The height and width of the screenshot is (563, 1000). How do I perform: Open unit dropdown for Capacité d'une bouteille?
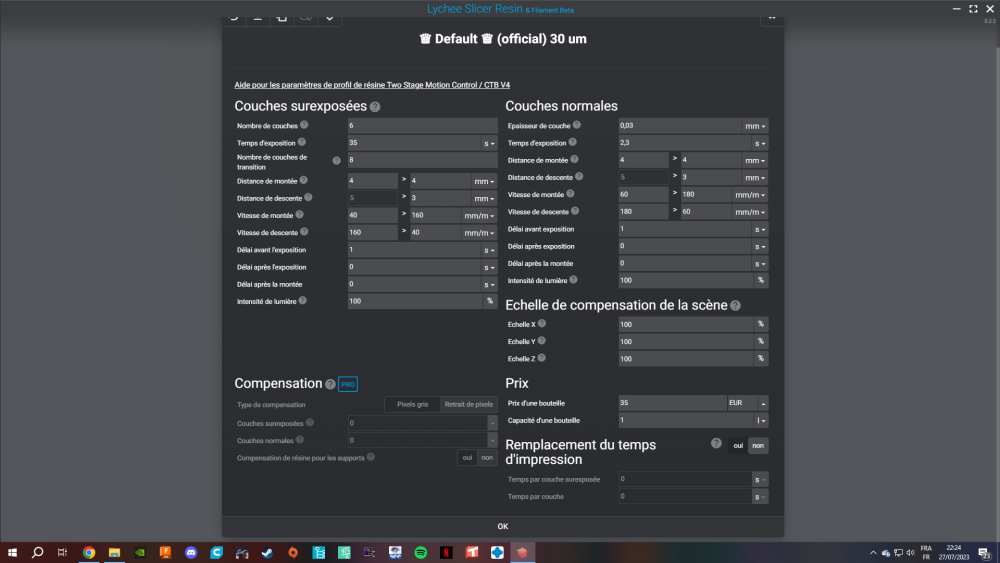coord(761,421)
